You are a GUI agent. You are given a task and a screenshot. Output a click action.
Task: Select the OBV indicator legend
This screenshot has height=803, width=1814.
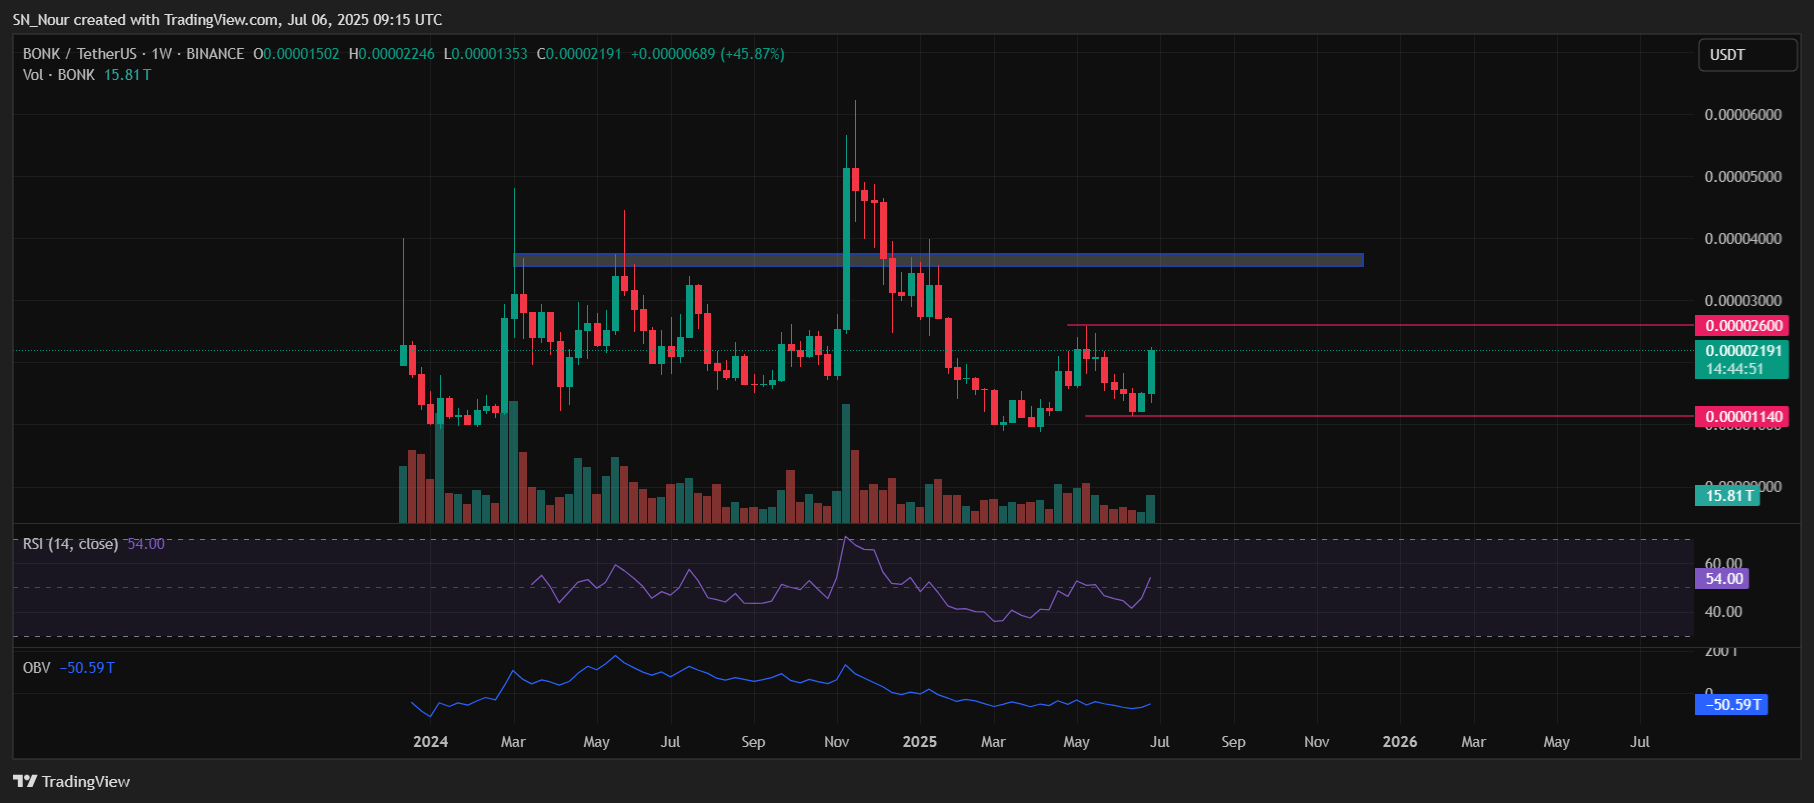pos(37,668)
